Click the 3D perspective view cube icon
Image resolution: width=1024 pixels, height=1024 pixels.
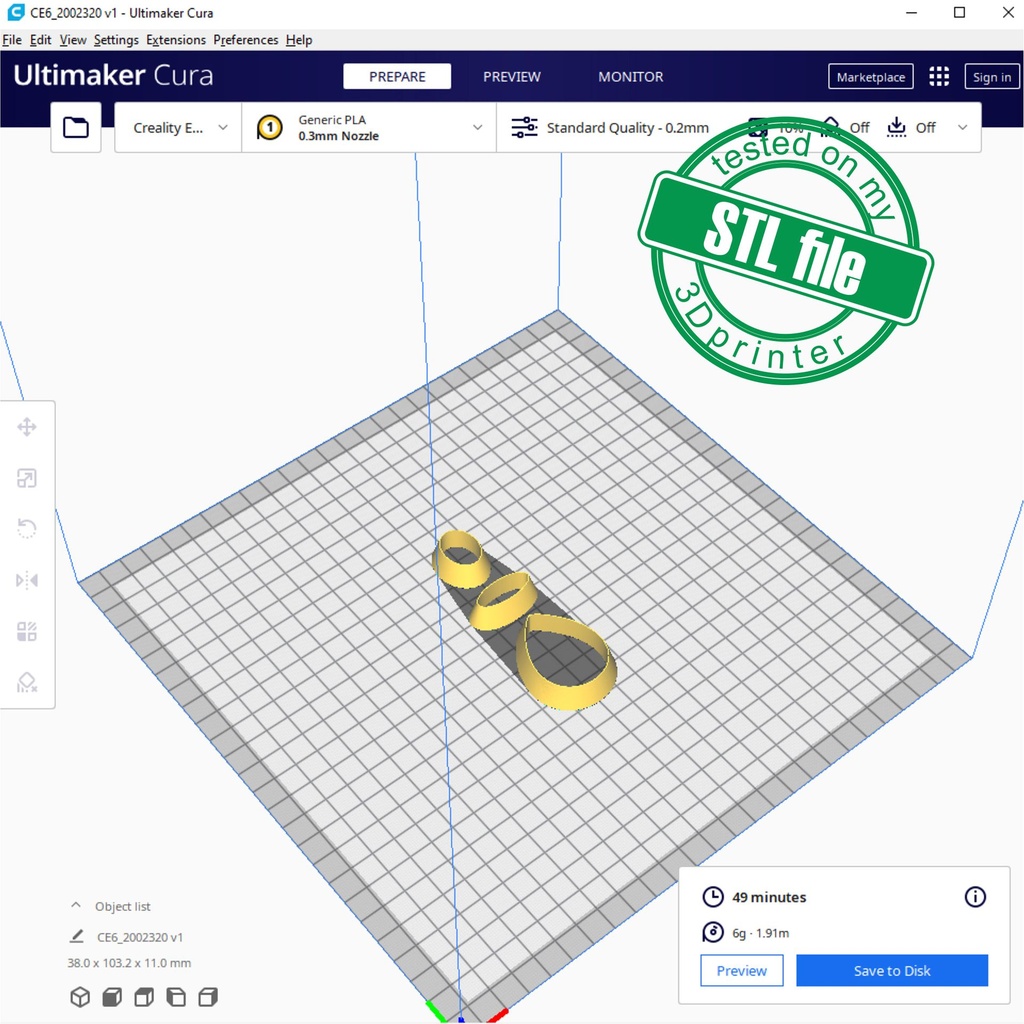80,997
